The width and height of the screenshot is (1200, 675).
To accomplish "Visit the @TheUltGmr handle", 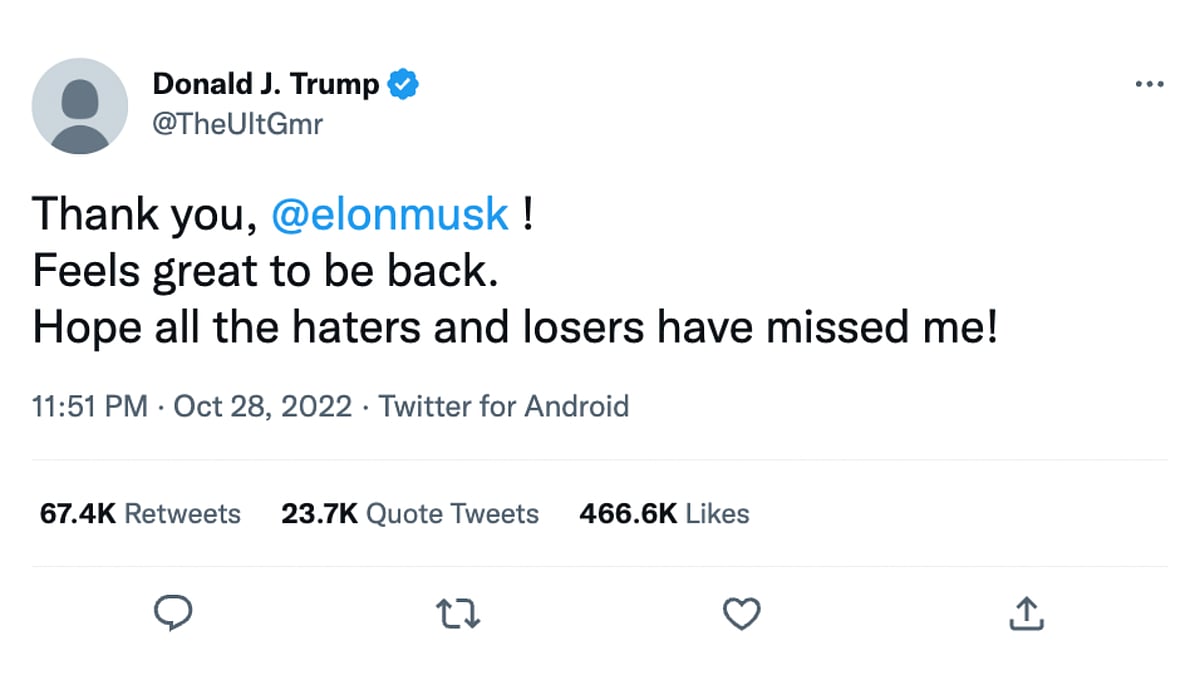I will pos(237,124).
